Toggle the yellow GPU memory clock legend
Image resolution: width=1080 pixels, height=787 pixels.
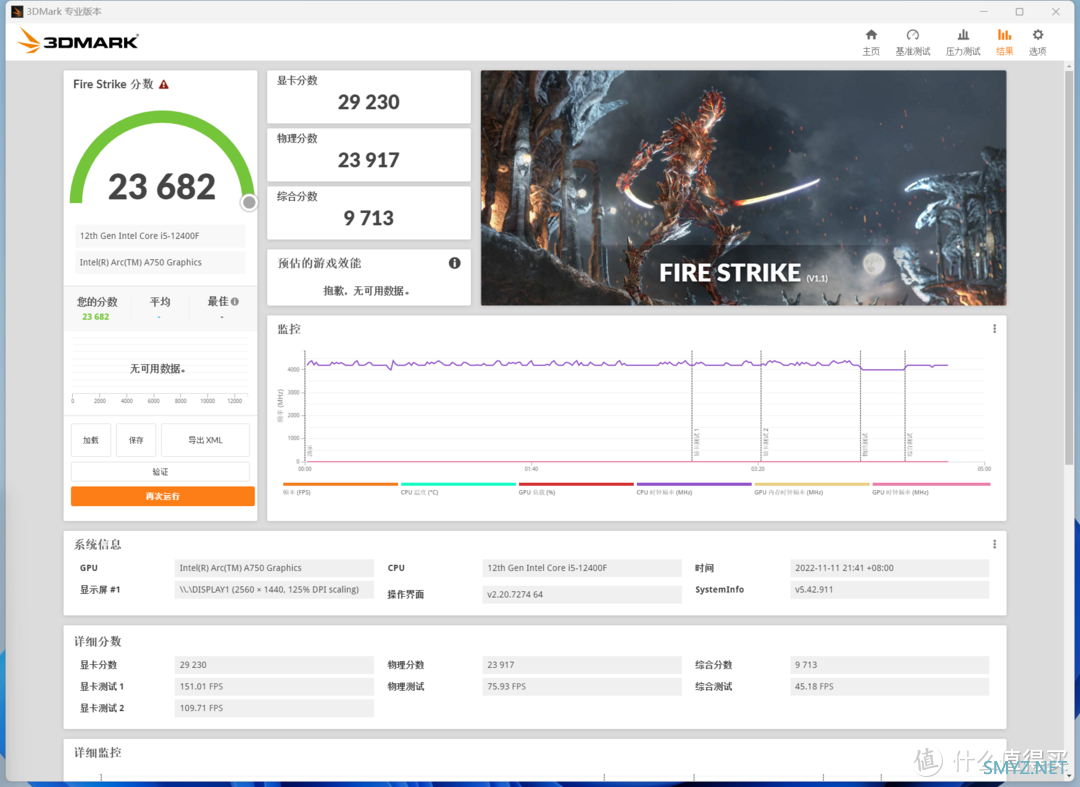tap(811, 489)
